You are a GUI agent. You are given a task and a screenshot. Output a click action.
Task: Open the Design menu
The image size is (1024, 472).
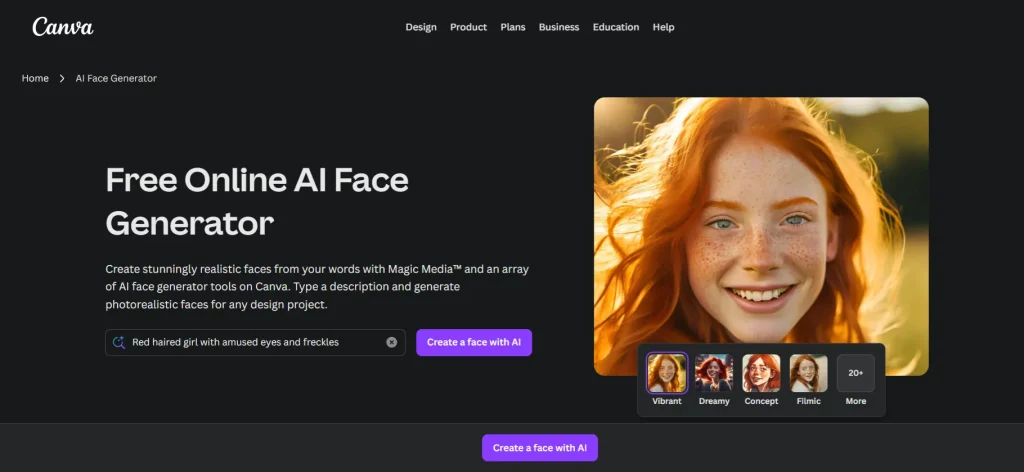421,27
